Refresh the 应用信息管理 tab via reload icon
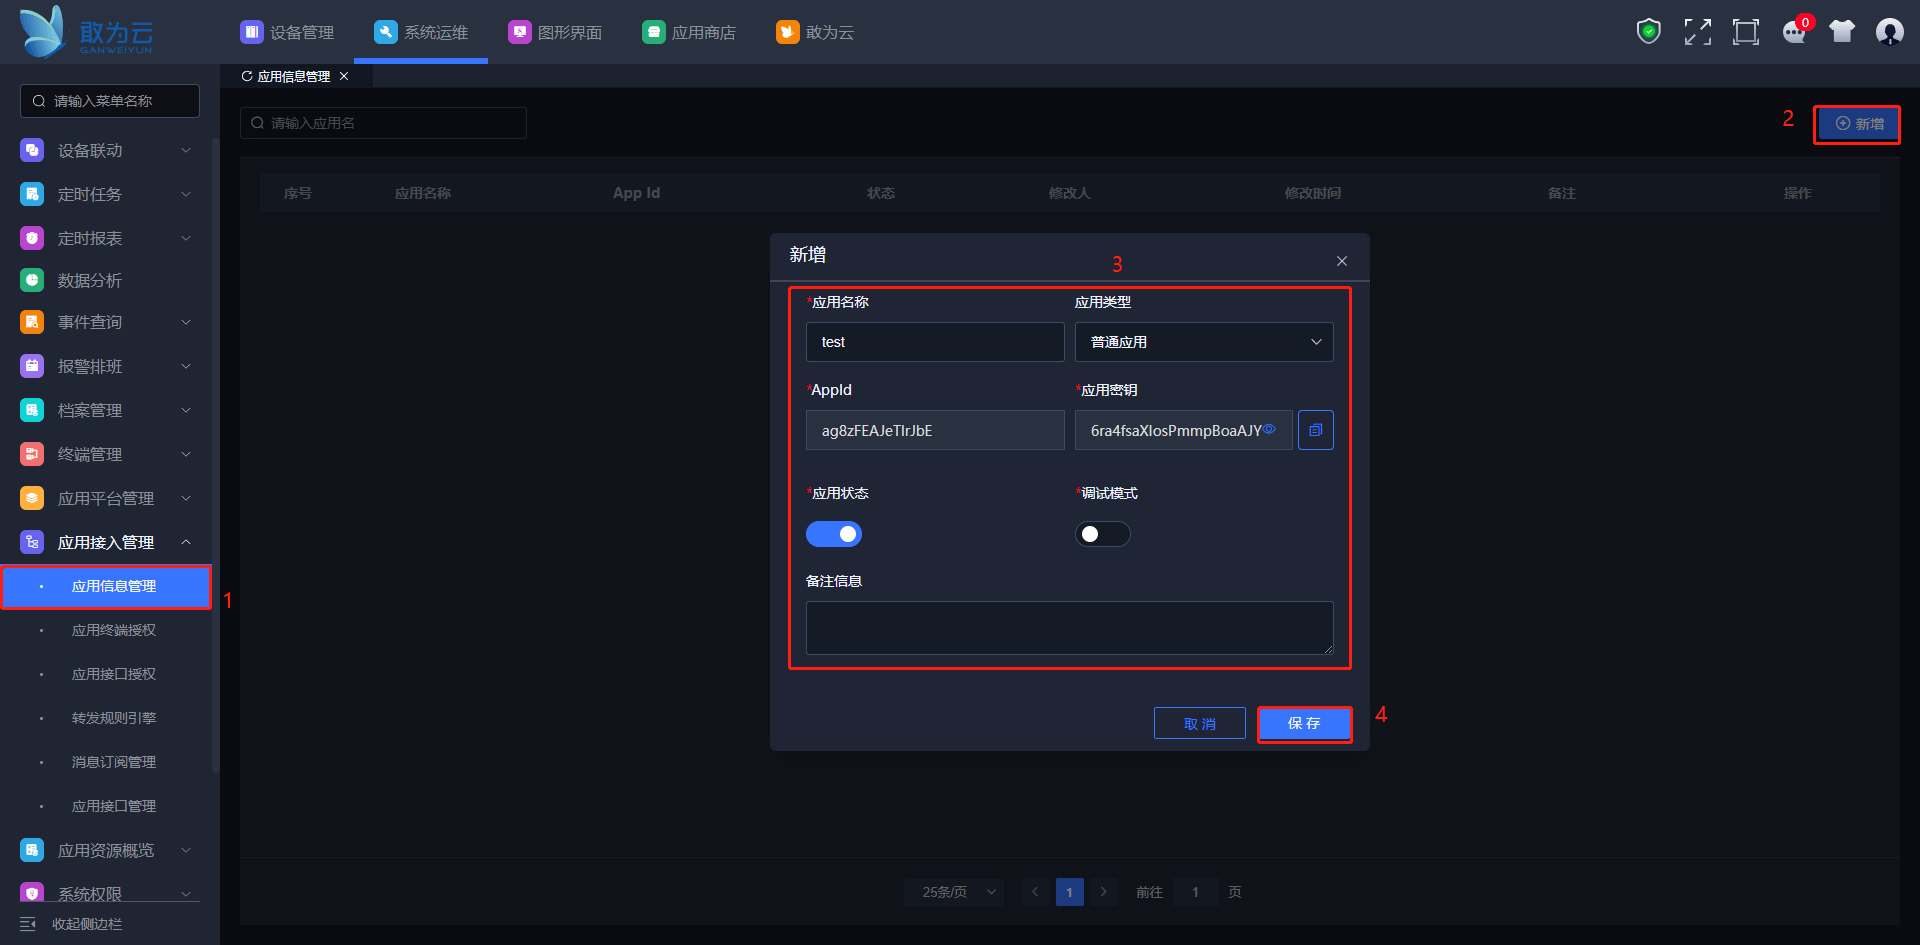The image size is (1920, 945). [x=247, y=76]
